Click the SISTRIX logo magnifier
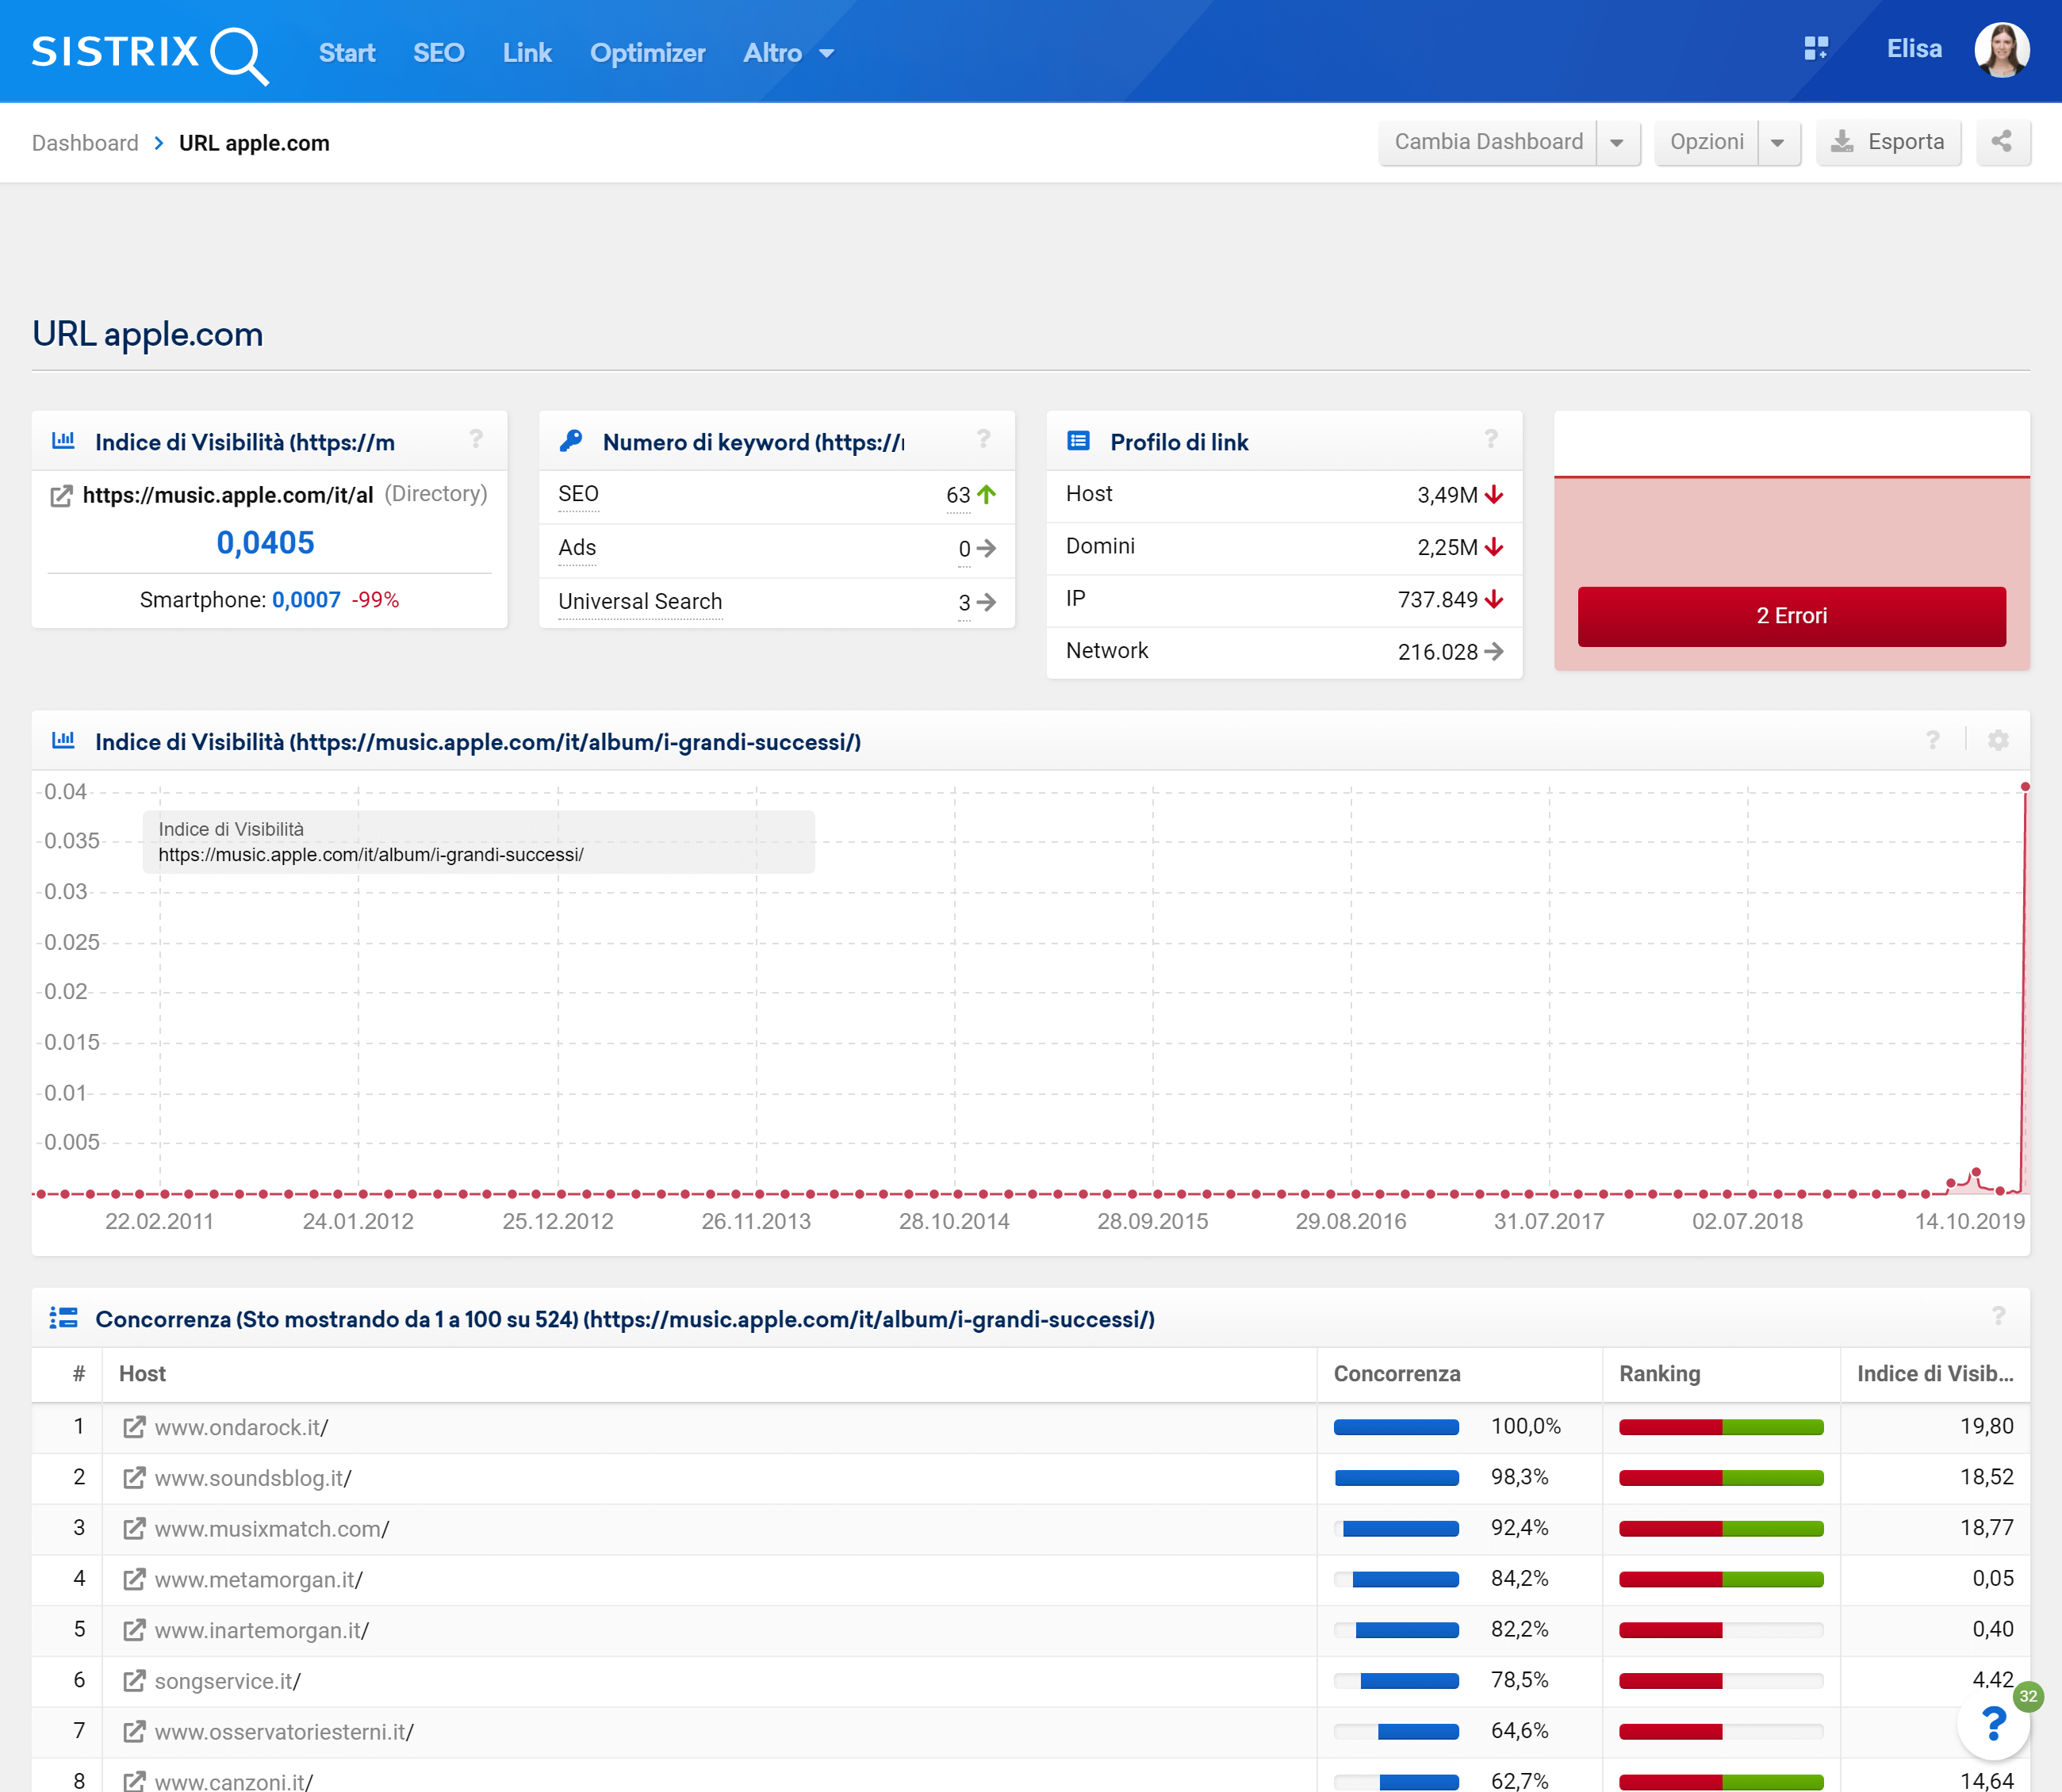This screenshot has width=2062, height=1792. [239, 56]
